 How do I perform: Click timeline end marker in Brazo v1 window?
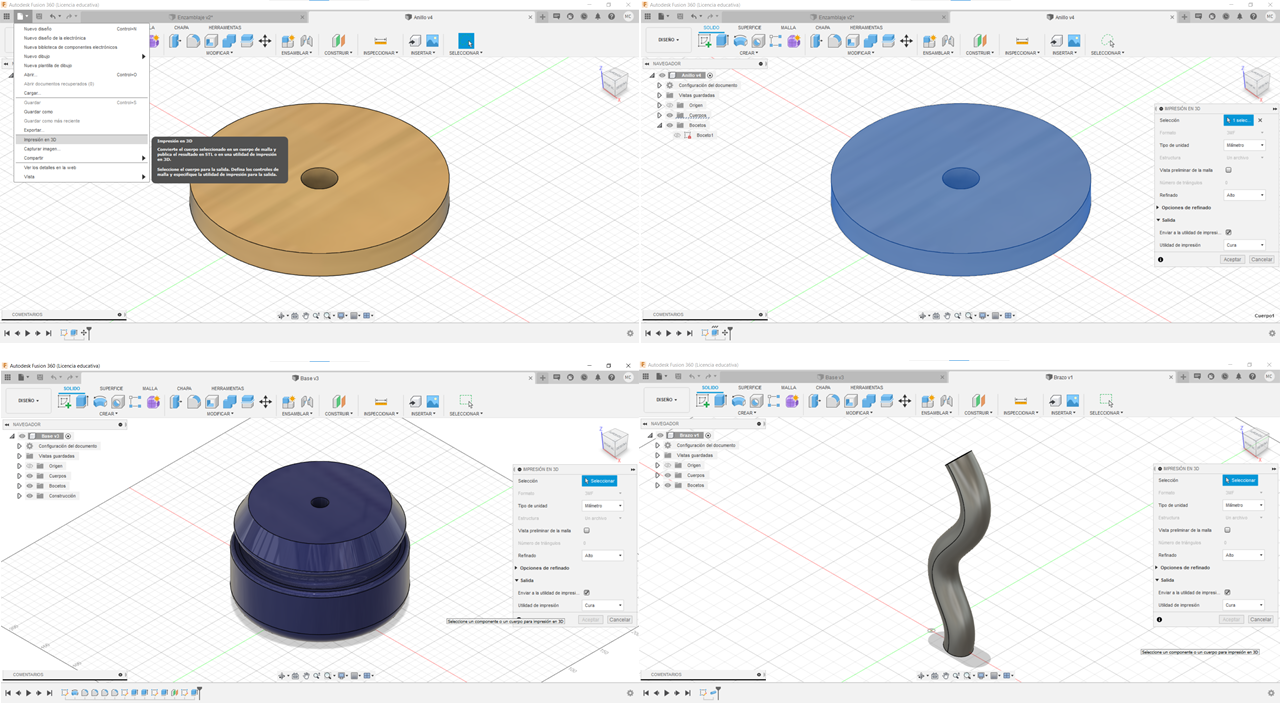coord(717,691)
